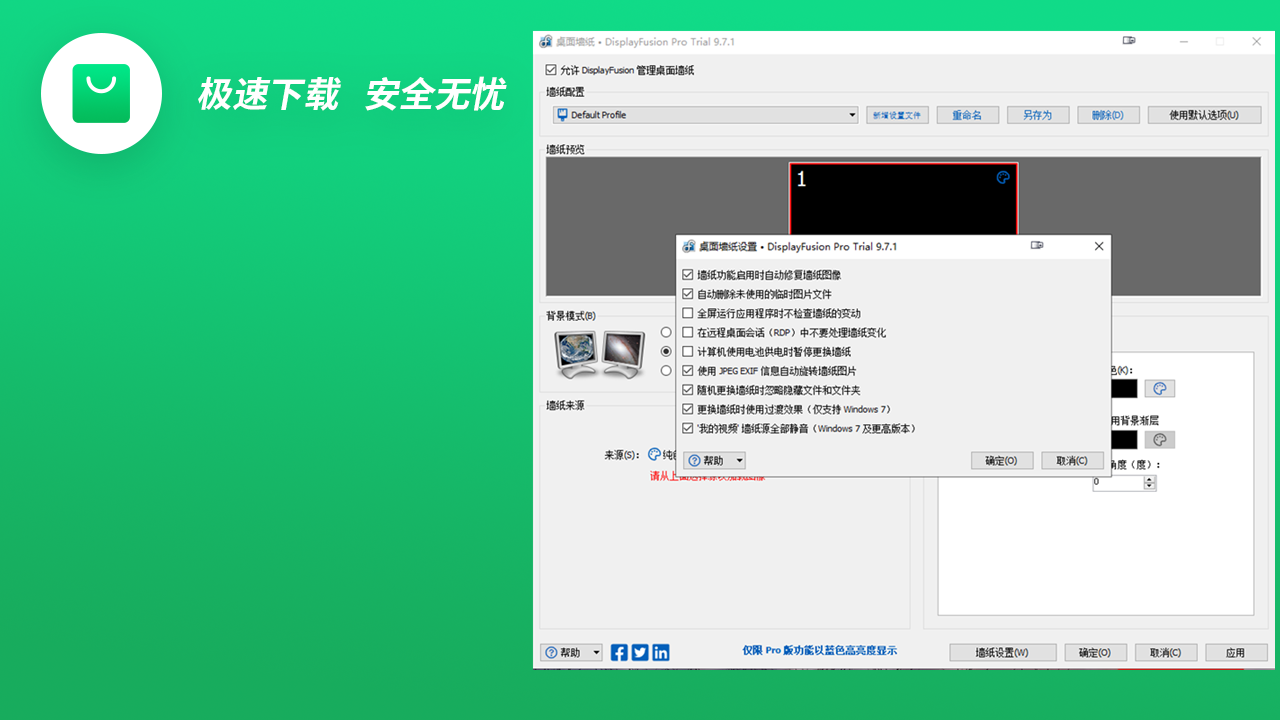Open the Default Profile dropdown
This screenshot has width=1280, height=720.
pyautogui.click(x=852, y=114)
